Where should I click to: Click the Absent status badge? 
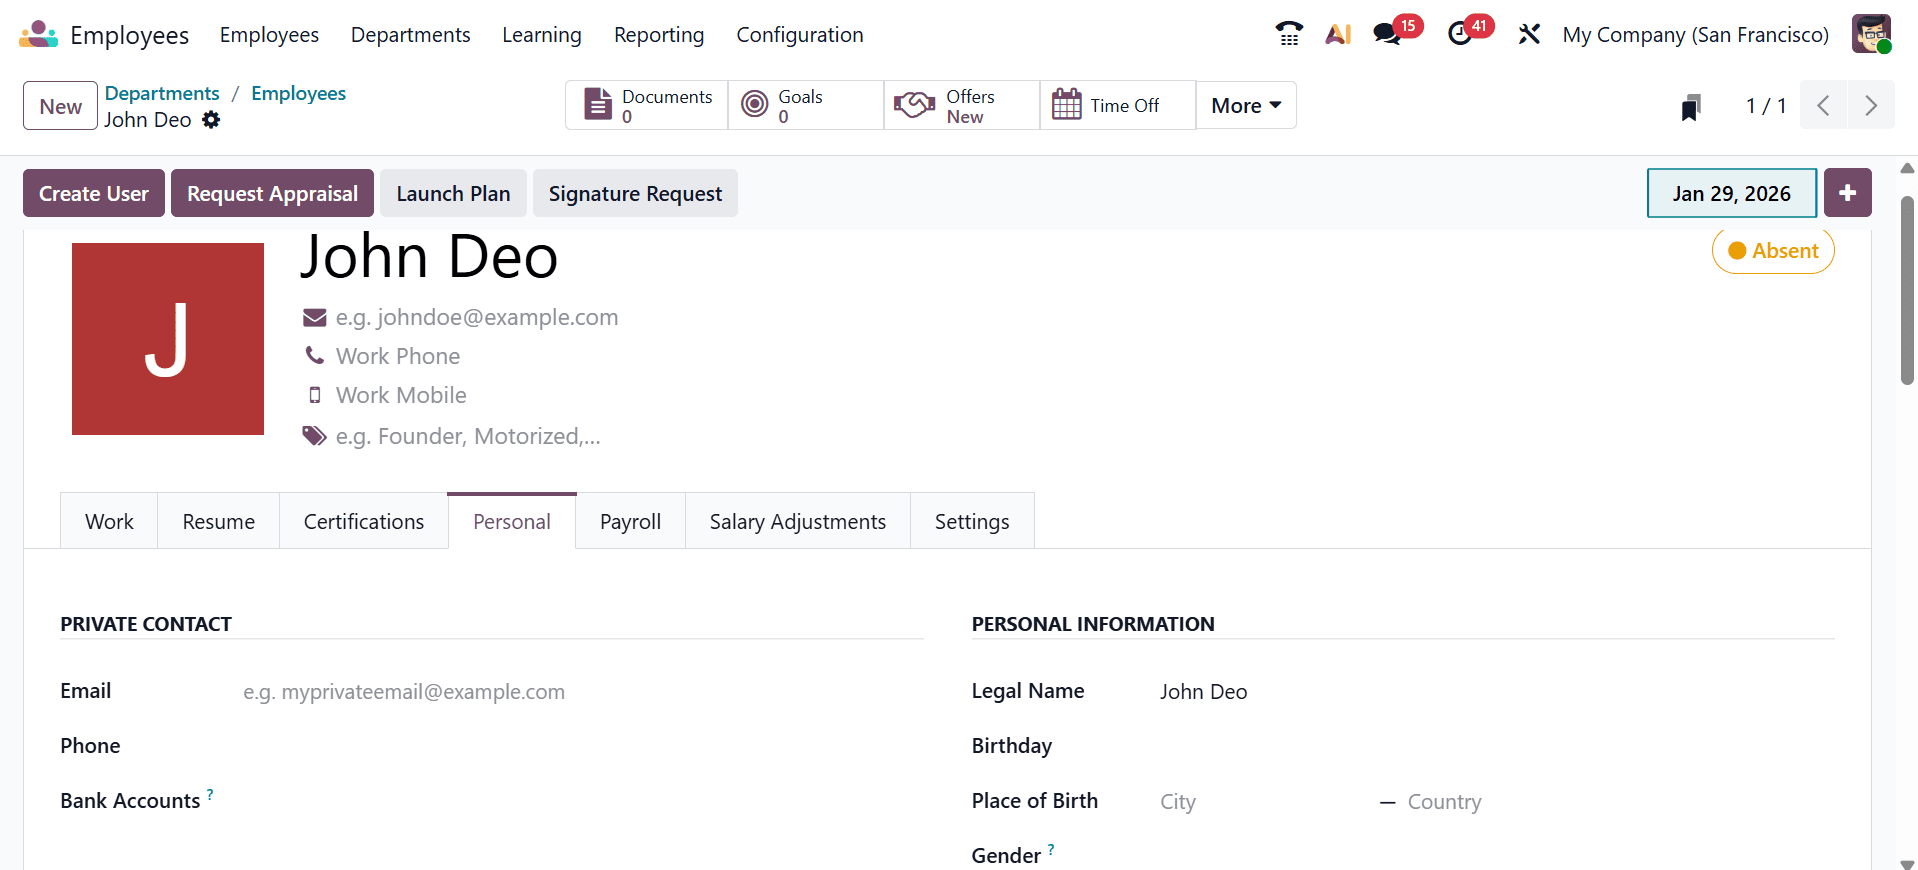[x=1773, y=251]
